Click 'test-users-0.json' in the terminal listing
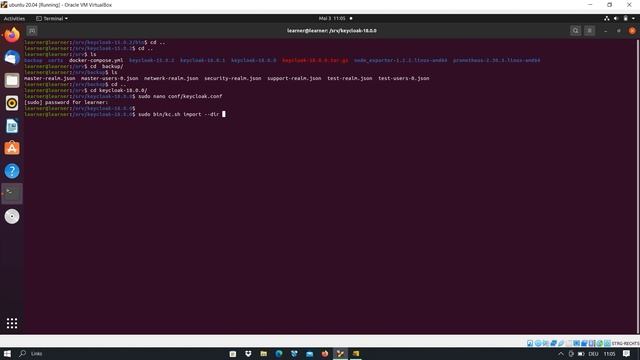 (404, 78)
